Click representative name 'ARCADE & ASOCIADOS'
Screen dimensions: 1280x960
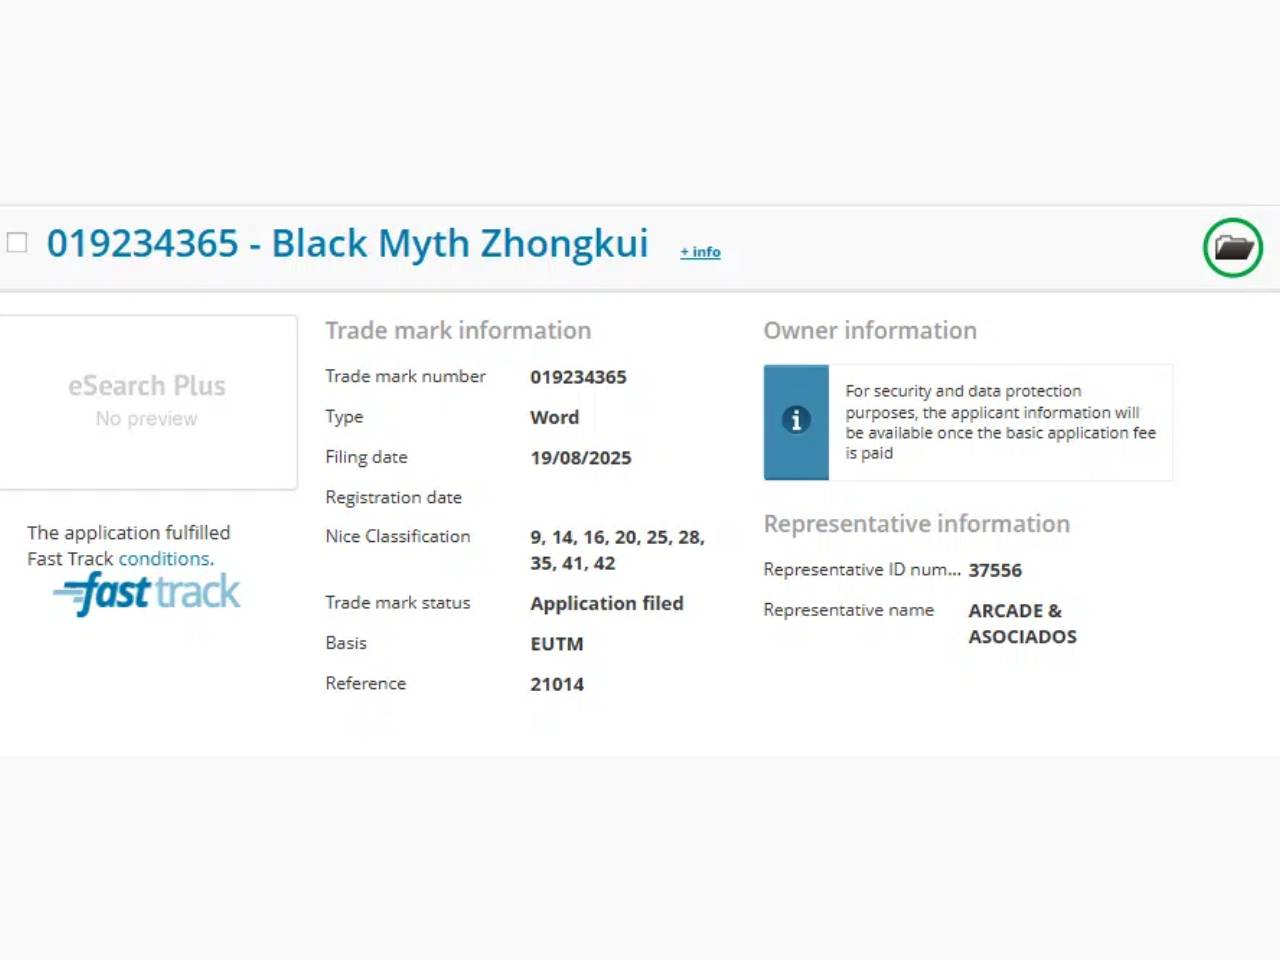1022,623
